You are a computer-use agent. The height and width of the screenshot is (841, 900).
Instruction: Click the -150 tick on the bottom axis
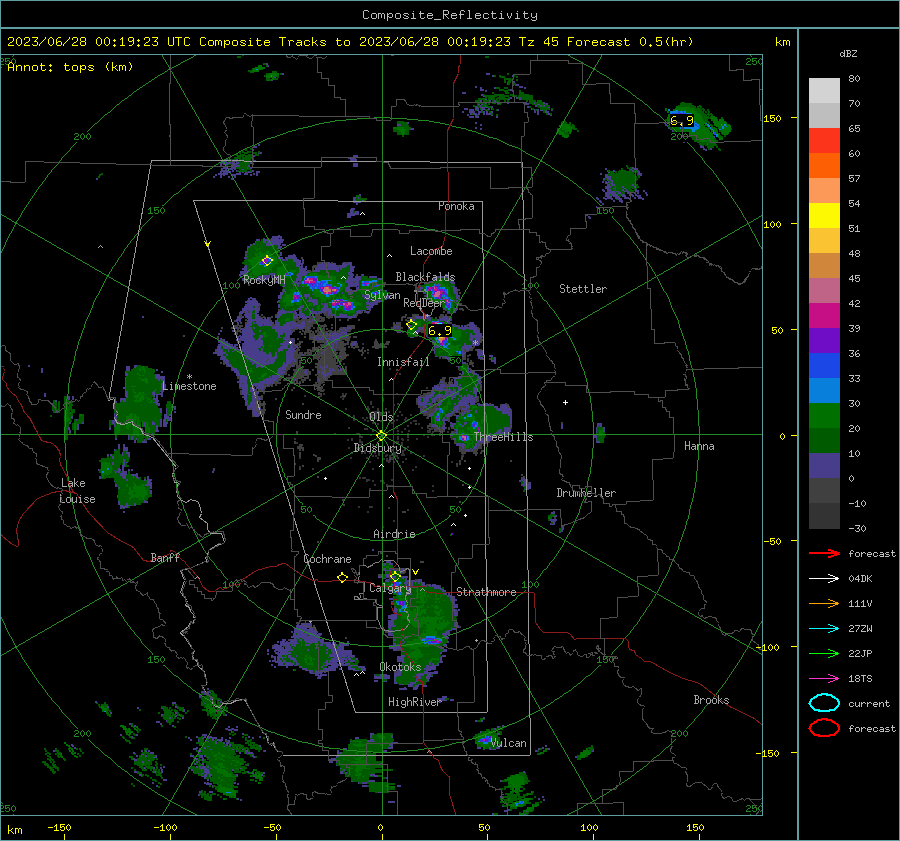59,827
